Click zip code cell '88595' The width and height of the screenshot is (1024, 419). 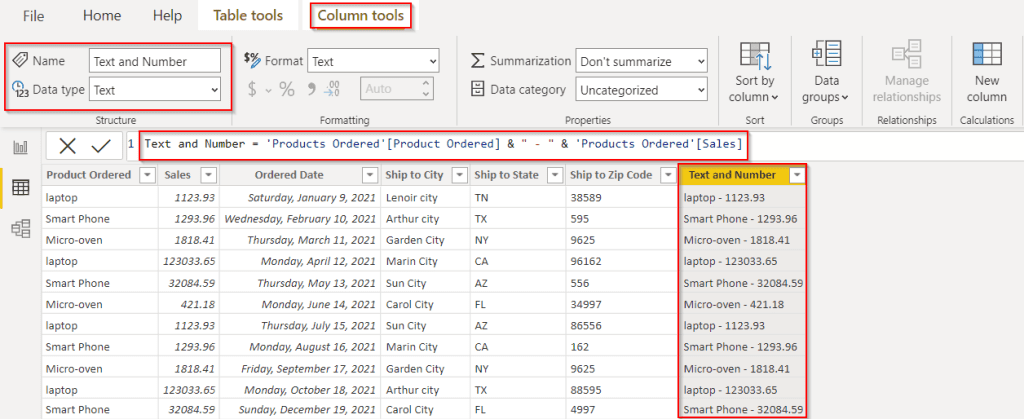click(x=623, y=390)
